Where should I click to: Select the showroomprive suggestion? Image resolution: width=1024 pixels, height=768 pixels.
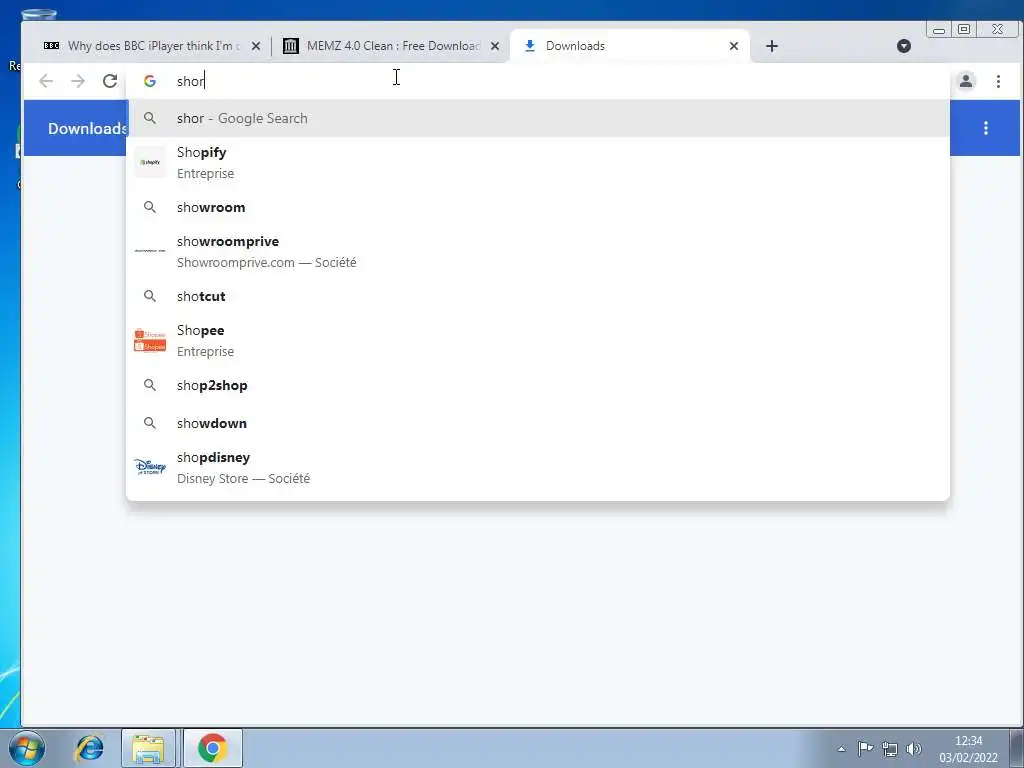click(538, 251)
